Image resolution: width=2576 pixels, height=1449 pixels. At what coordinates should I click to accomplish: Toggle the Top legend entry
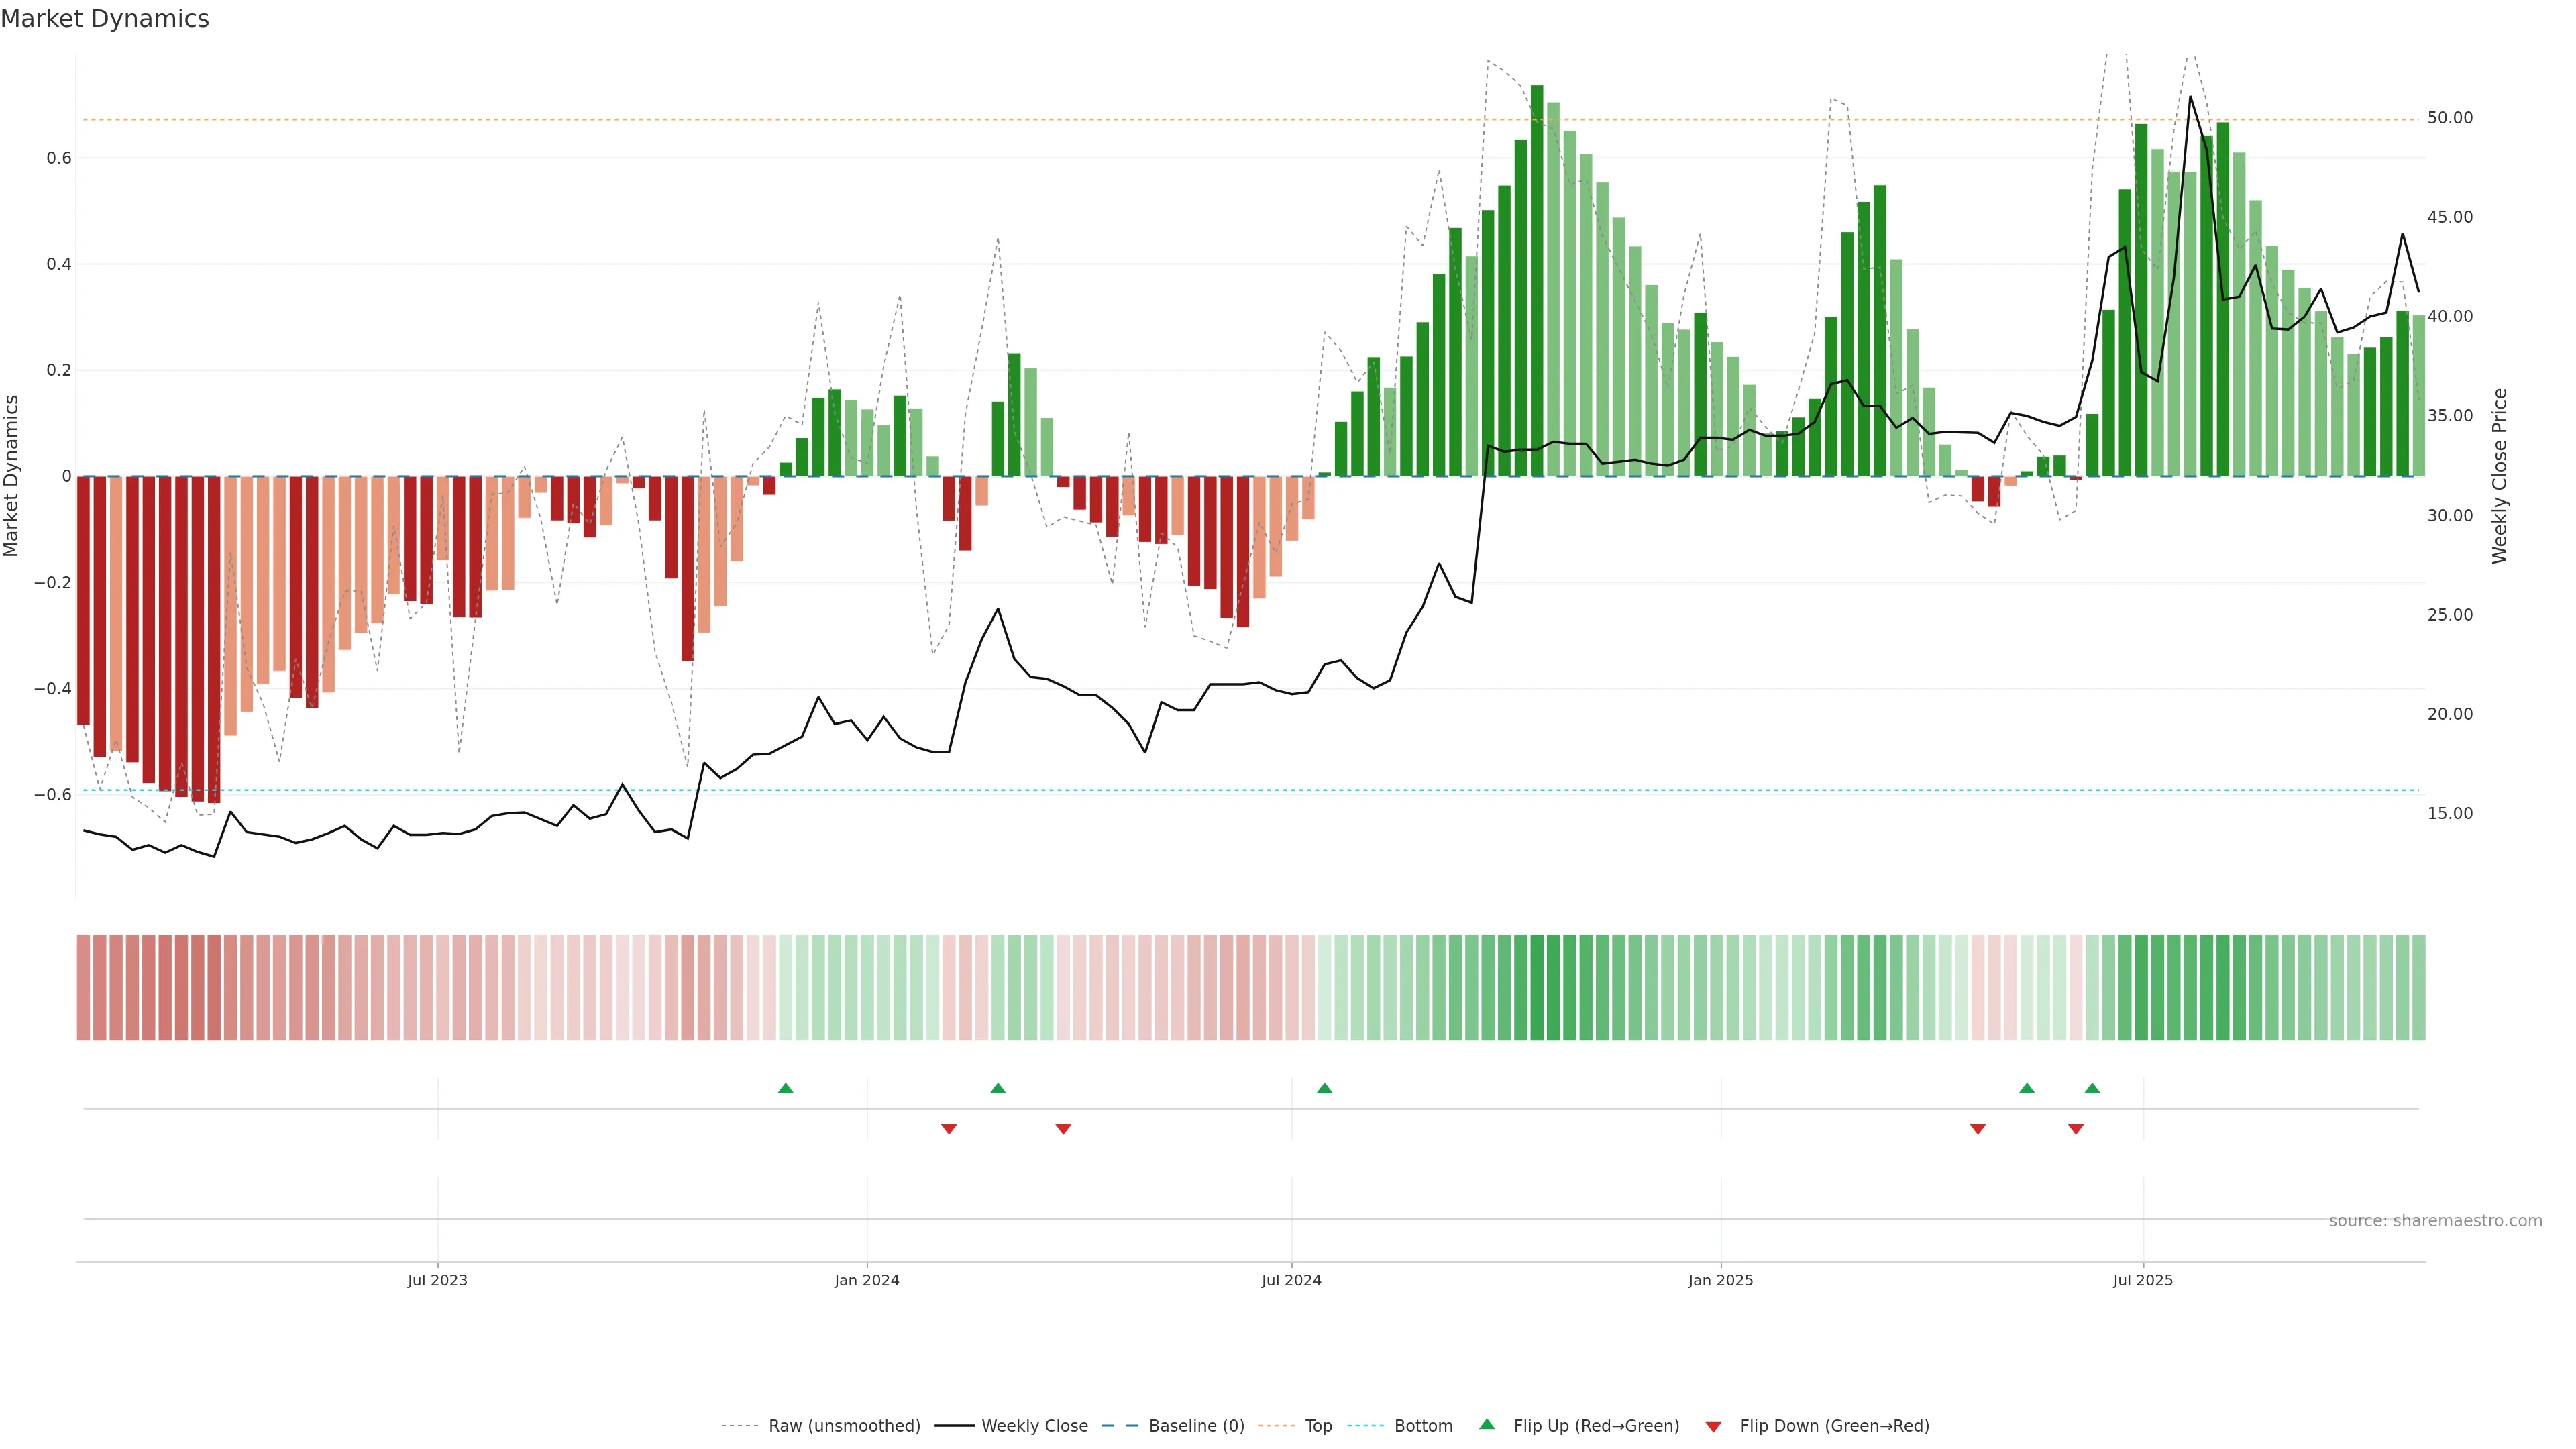(x=1318, y=1426)
